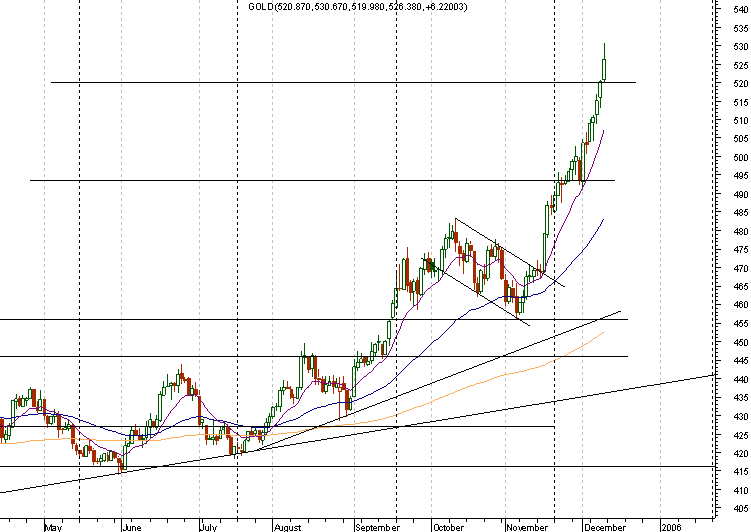Select the 475 value on the price axis

(740, 250)
